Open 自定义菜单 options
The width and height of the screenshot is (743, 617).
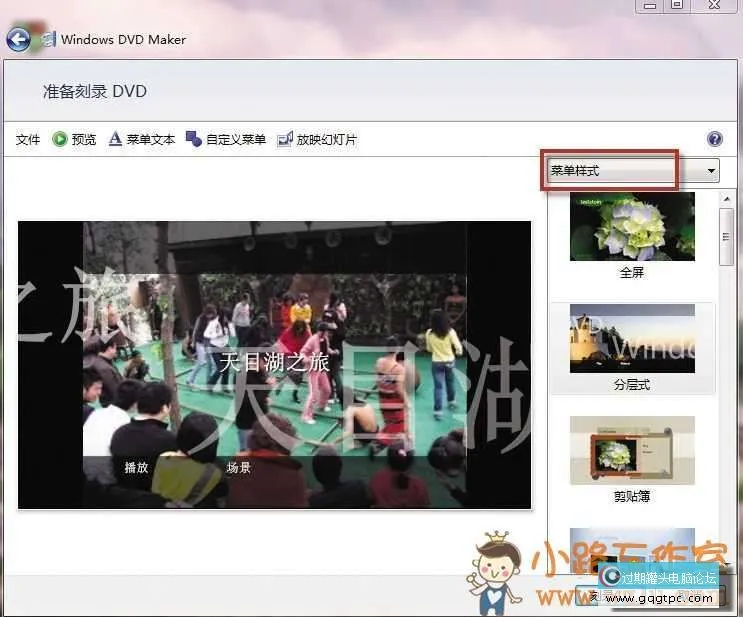tap(226, 139)
